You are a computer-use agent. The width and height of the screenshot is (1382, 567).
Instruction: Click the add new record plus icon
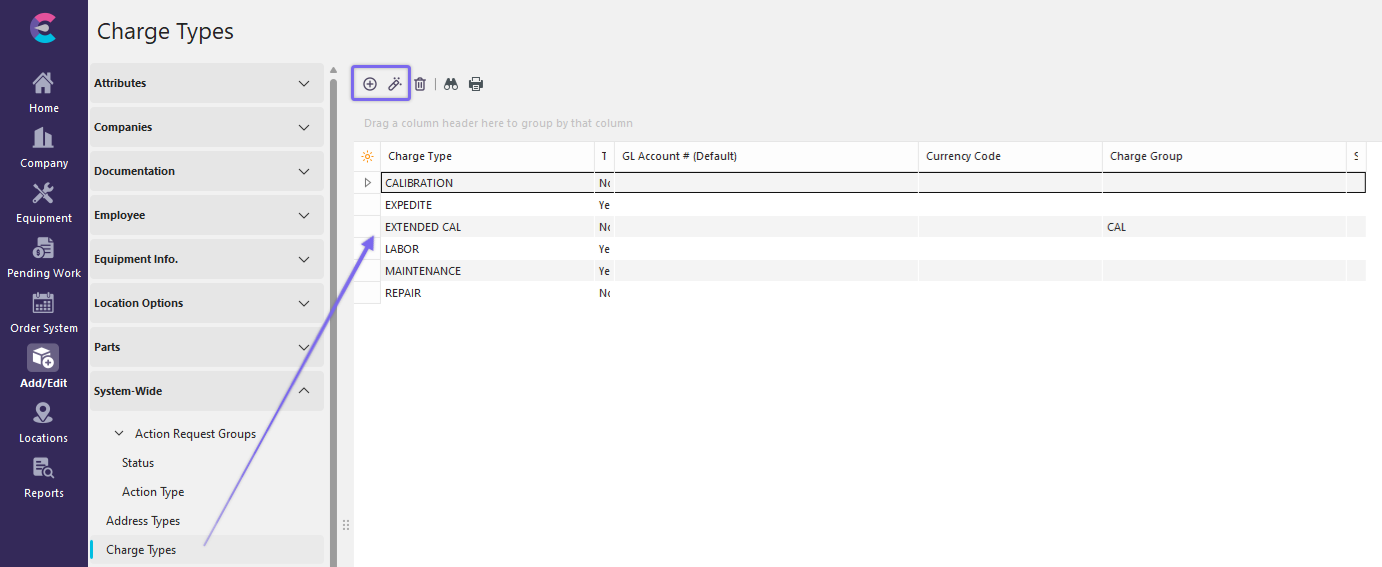(370, 84)
